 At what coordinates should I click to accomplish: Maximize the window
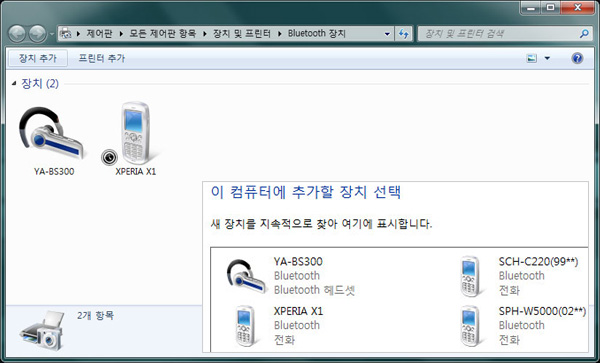point(550,7)
